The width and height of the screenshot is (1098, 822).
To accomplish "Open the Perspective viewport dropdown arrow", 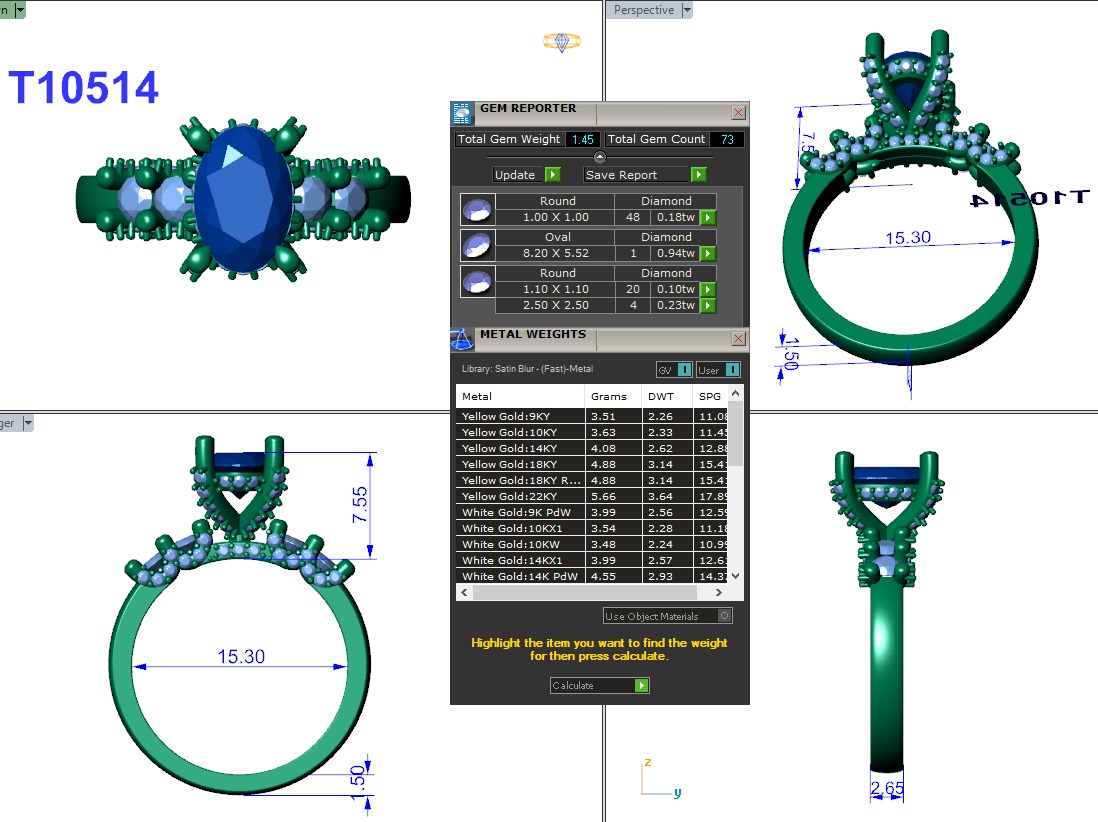I will [x=686, y=10].
